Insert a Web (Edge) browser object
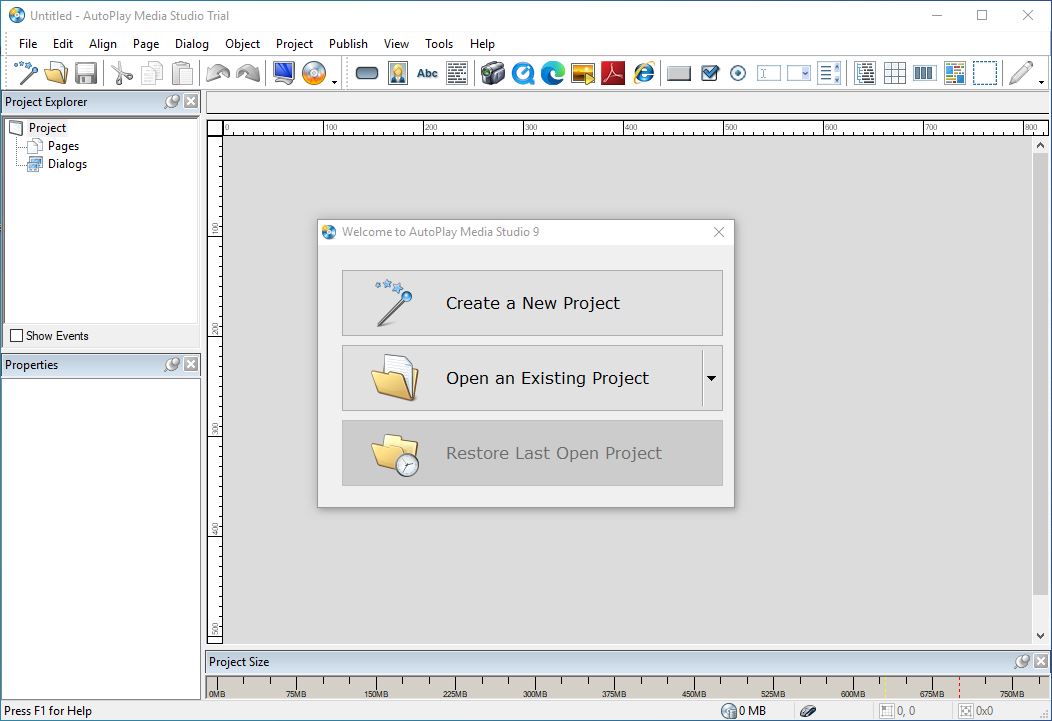The width and height of the screenshot is (1052, 721). coord(553,72)
